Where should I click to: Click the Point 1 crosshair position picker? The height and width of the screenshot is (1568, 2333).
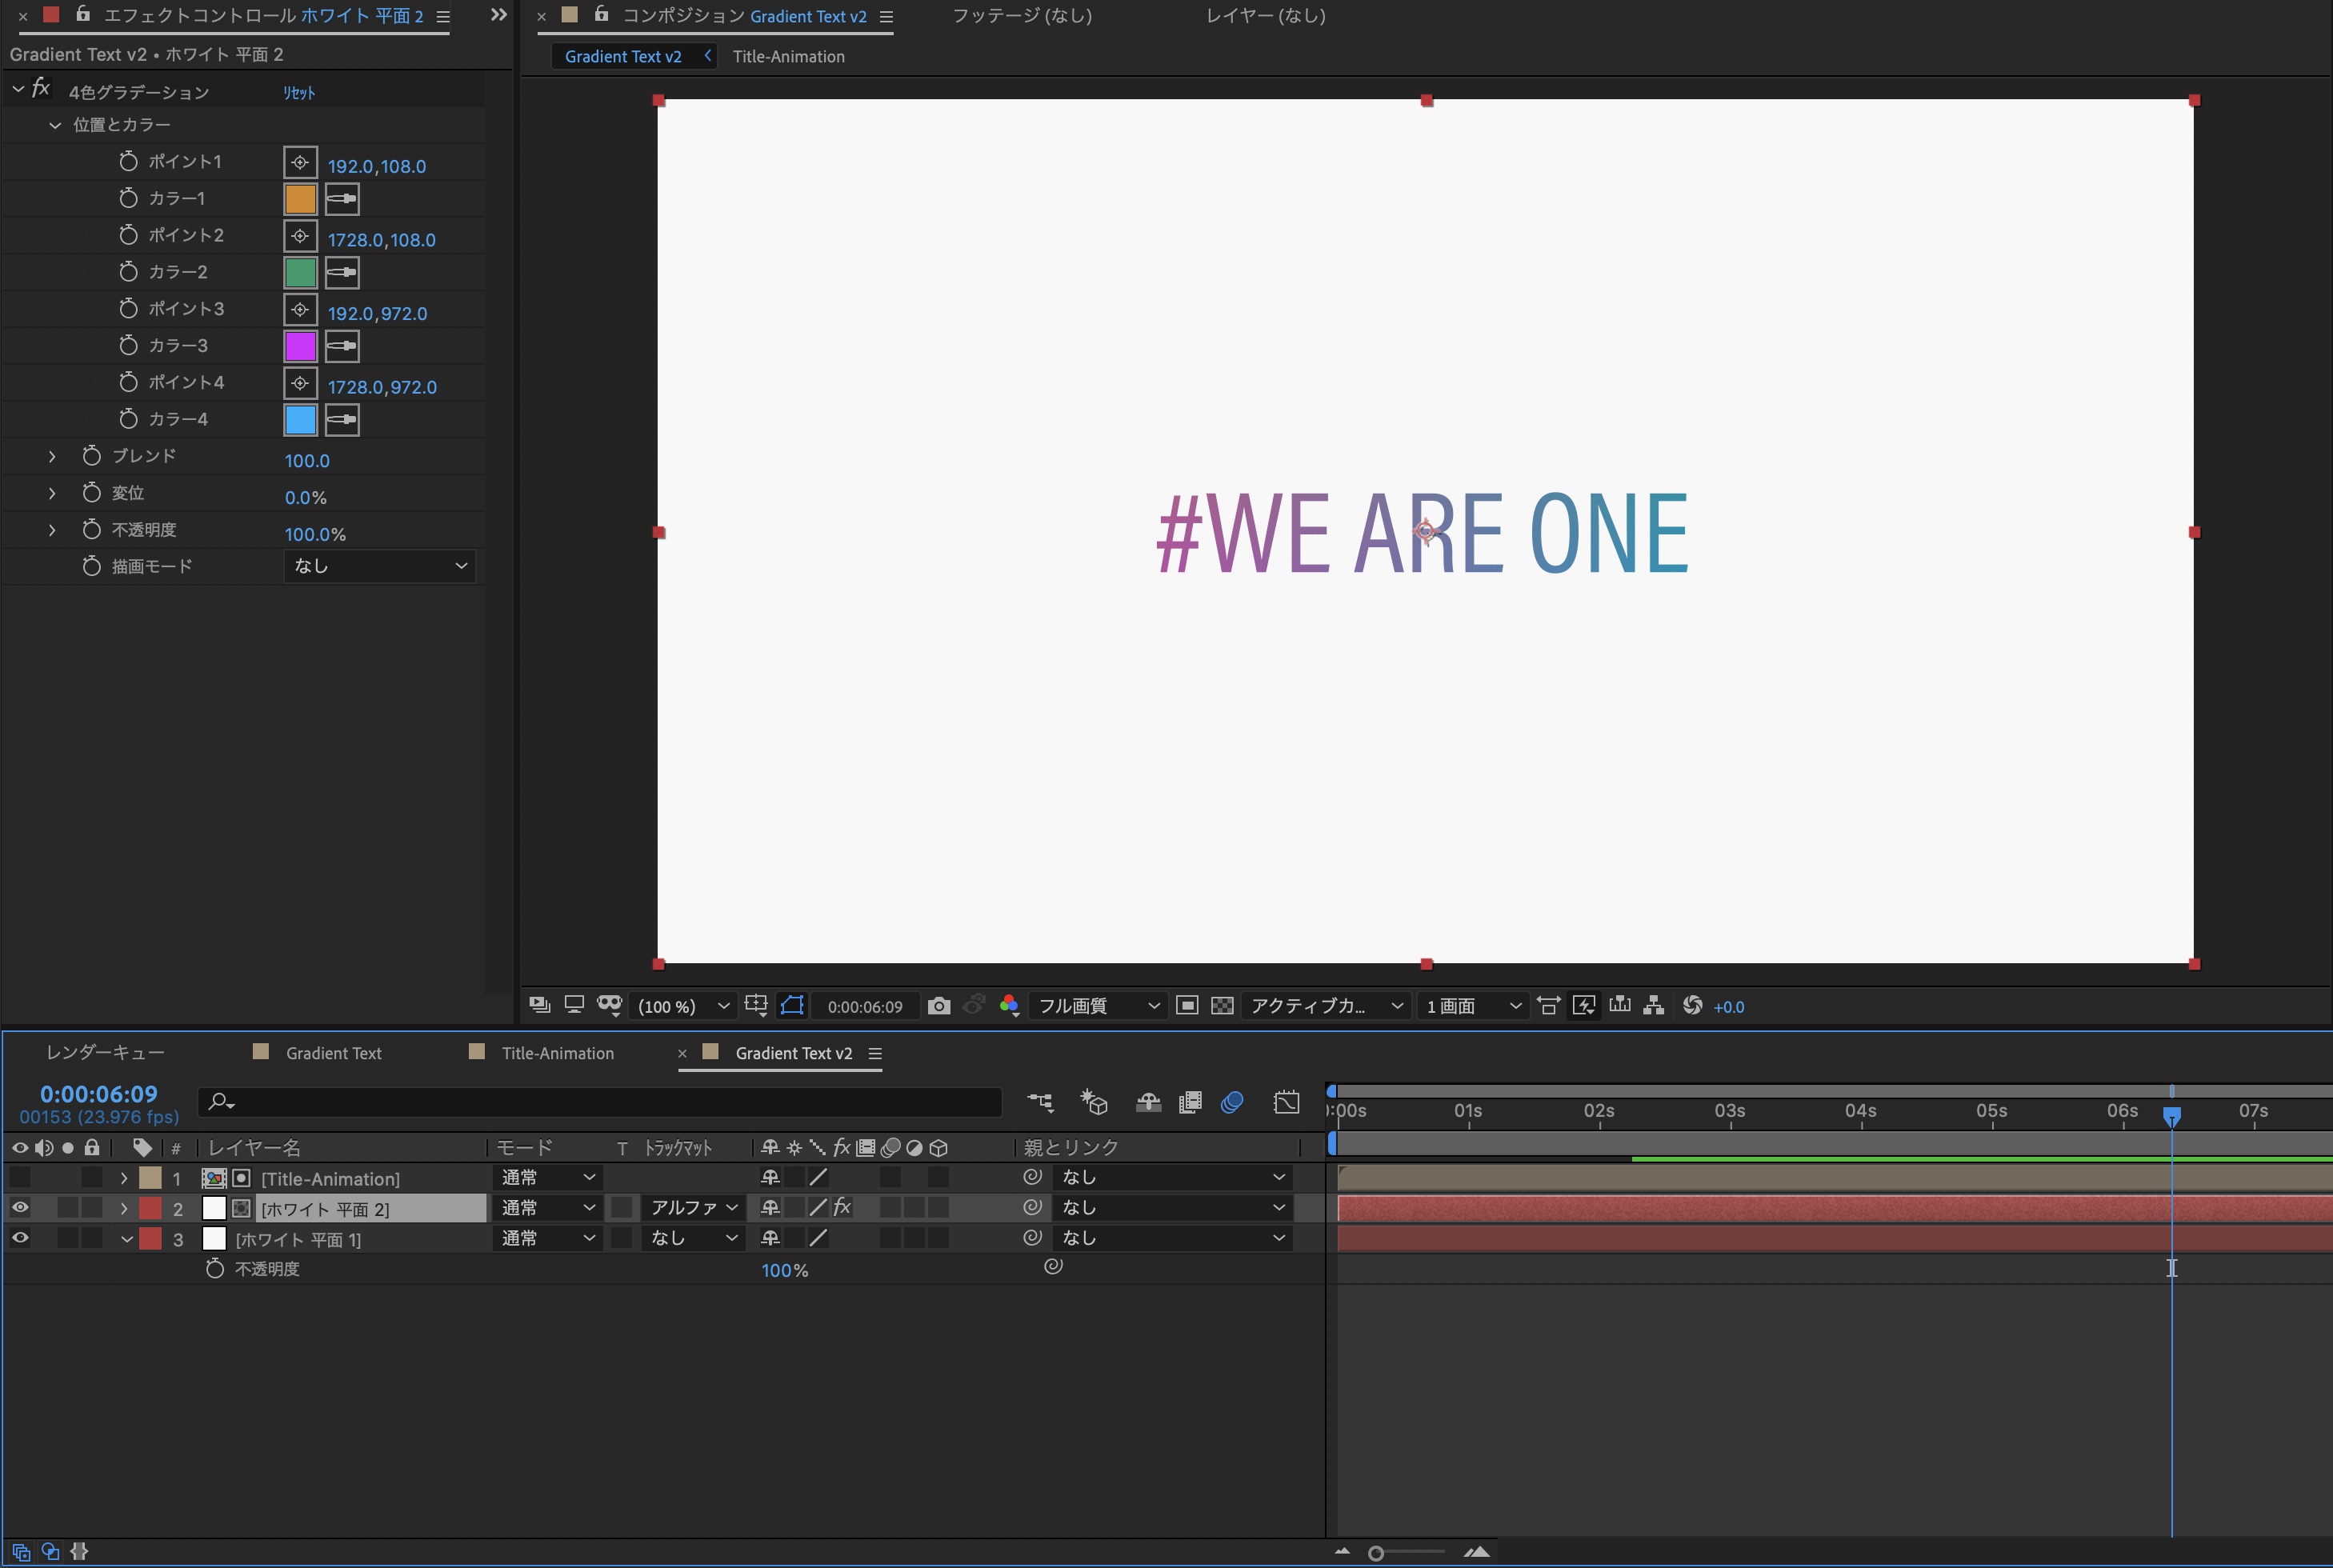pyautogui.click(x=300, y=162)
